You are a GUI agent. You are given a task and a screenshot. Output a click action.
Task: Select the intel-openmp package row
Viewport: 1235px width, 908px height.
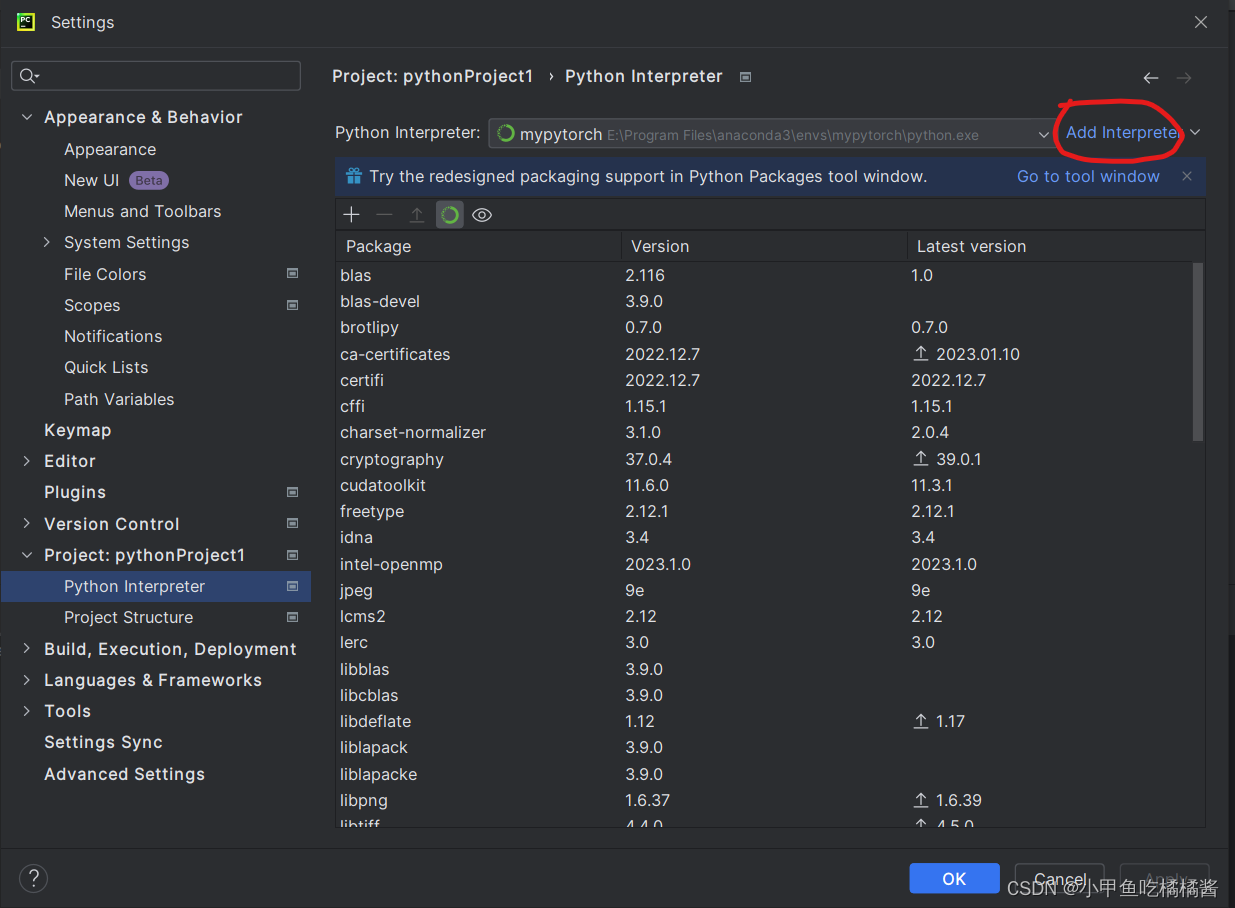pyautogui.click(x=764, y=564)
